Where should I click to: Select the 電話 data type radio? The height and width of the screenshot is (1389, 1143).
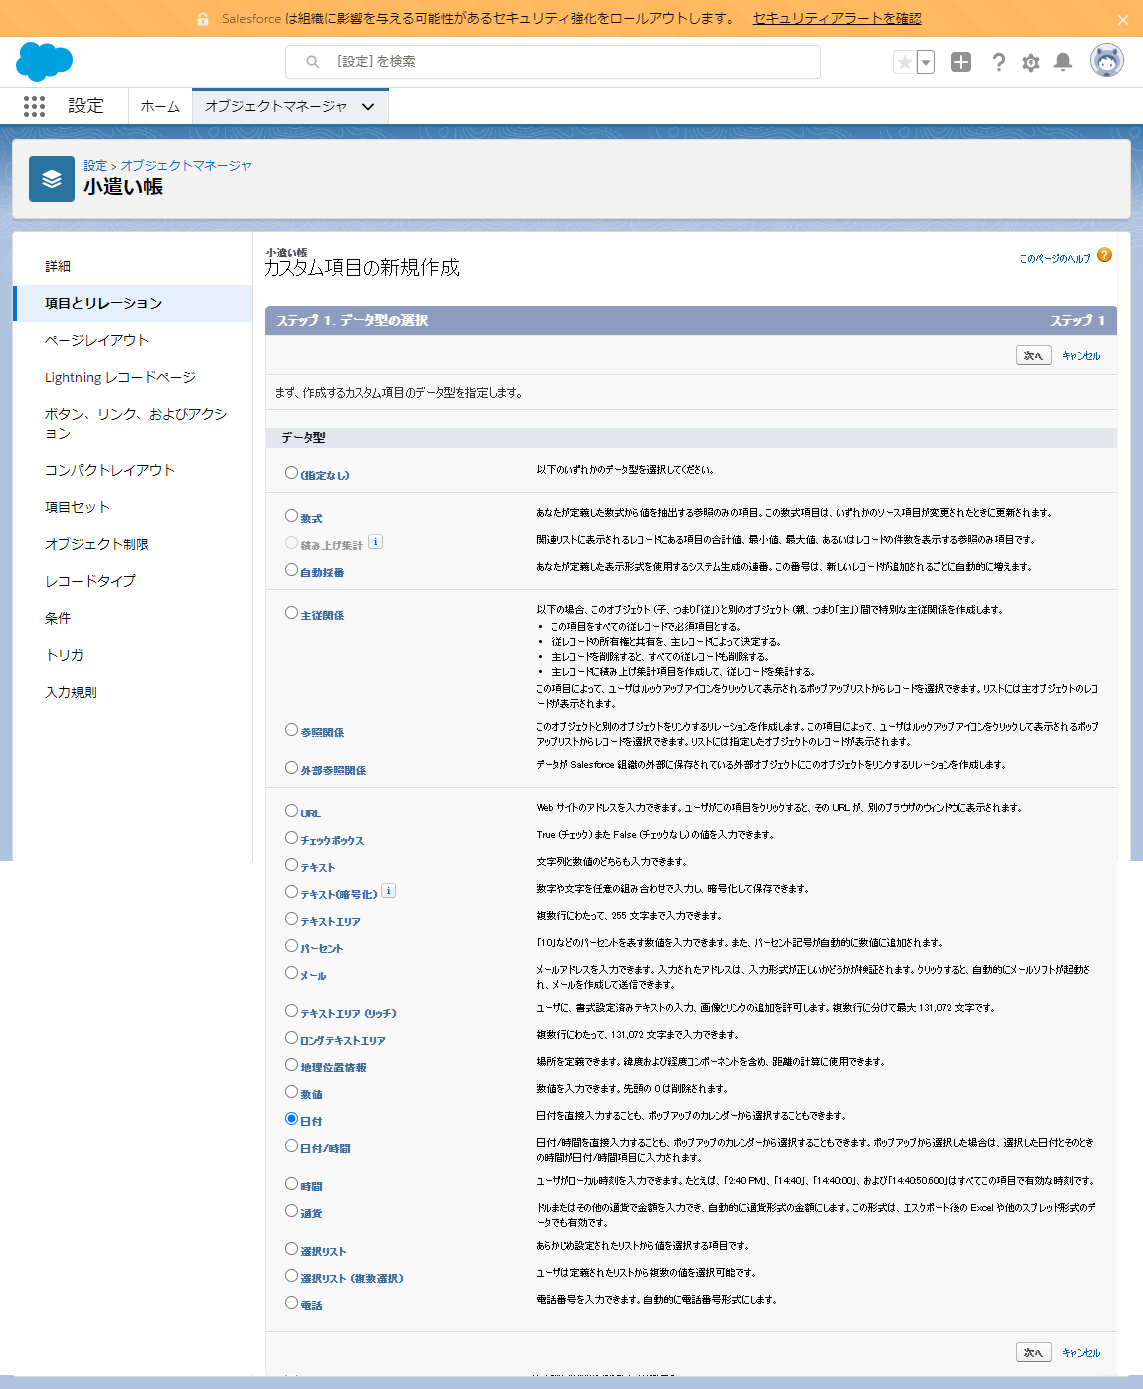pos(291,1303)
